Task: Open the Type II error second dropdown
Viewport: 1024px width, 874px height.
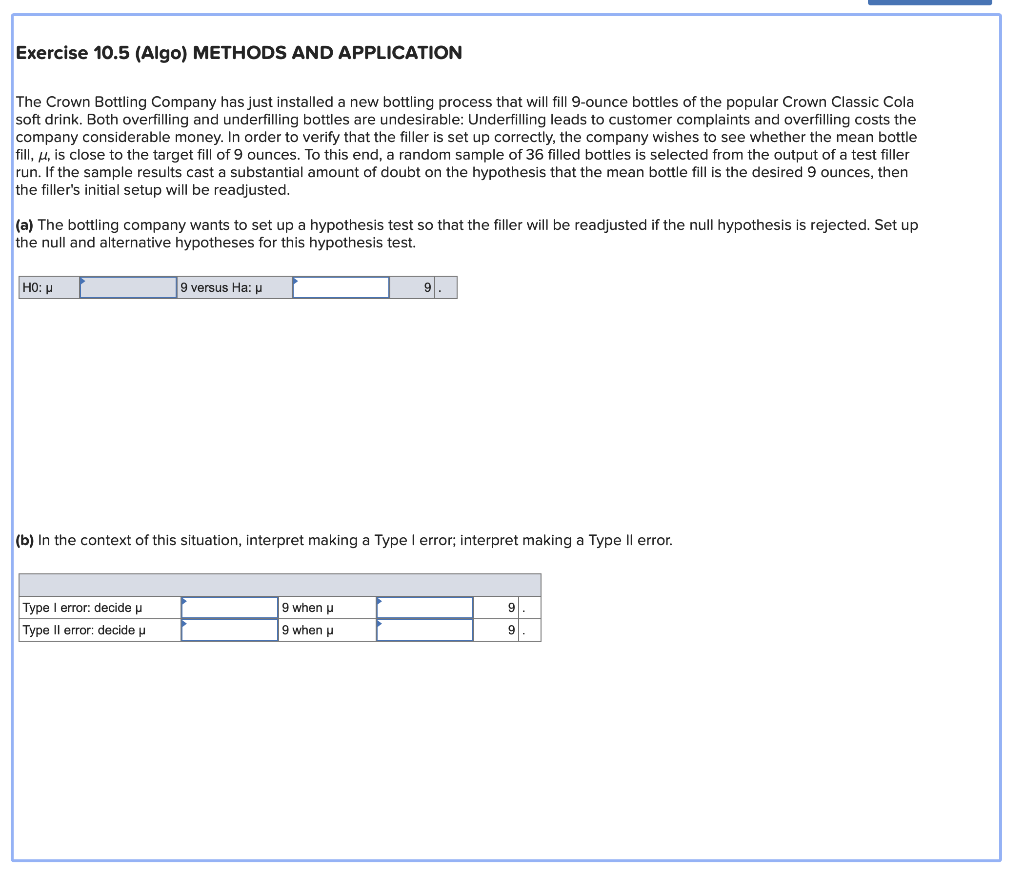Action: 424,630
